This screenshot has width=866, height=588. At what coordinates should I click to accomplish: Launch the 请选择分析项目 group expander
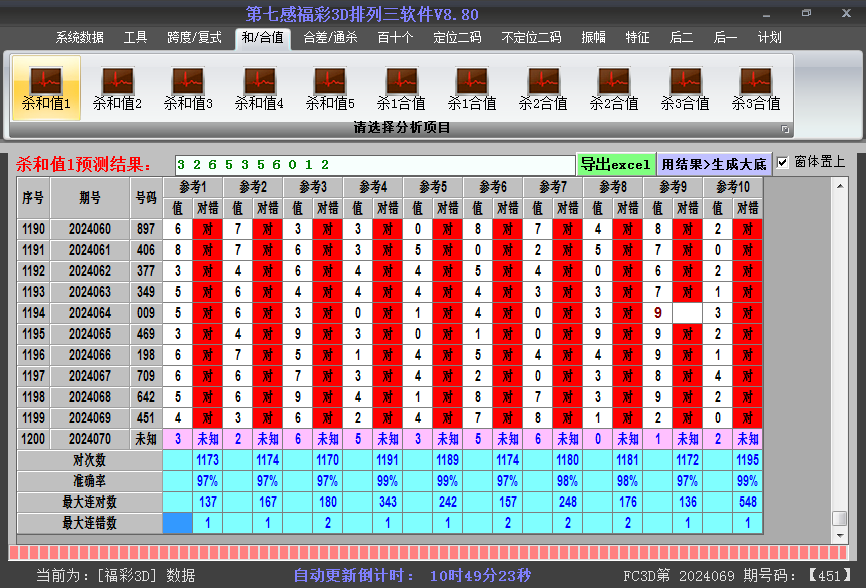785,129
